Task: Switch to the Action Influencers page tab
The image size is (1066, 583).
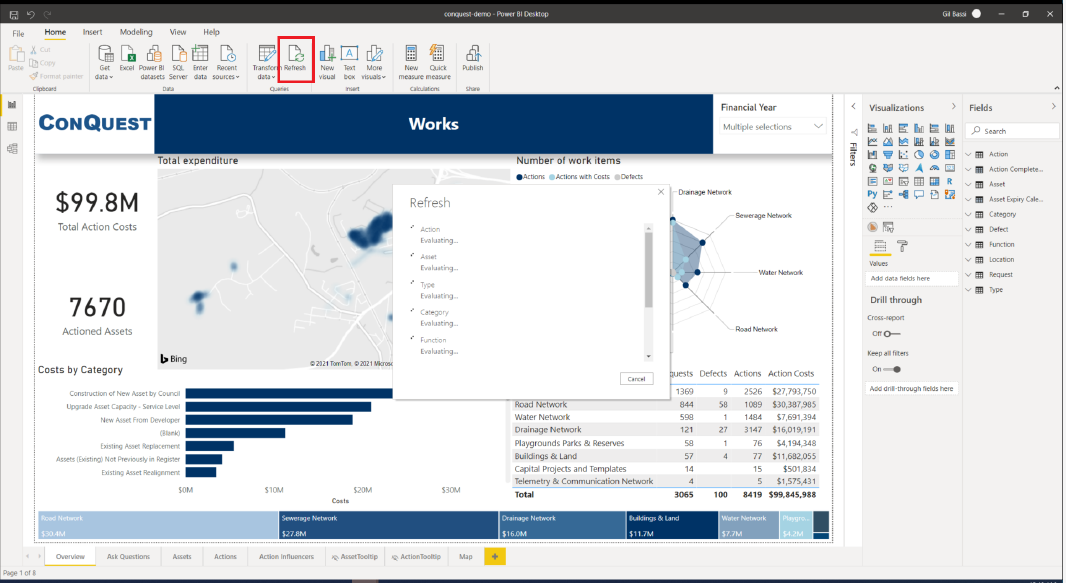Action: (286, 556)
